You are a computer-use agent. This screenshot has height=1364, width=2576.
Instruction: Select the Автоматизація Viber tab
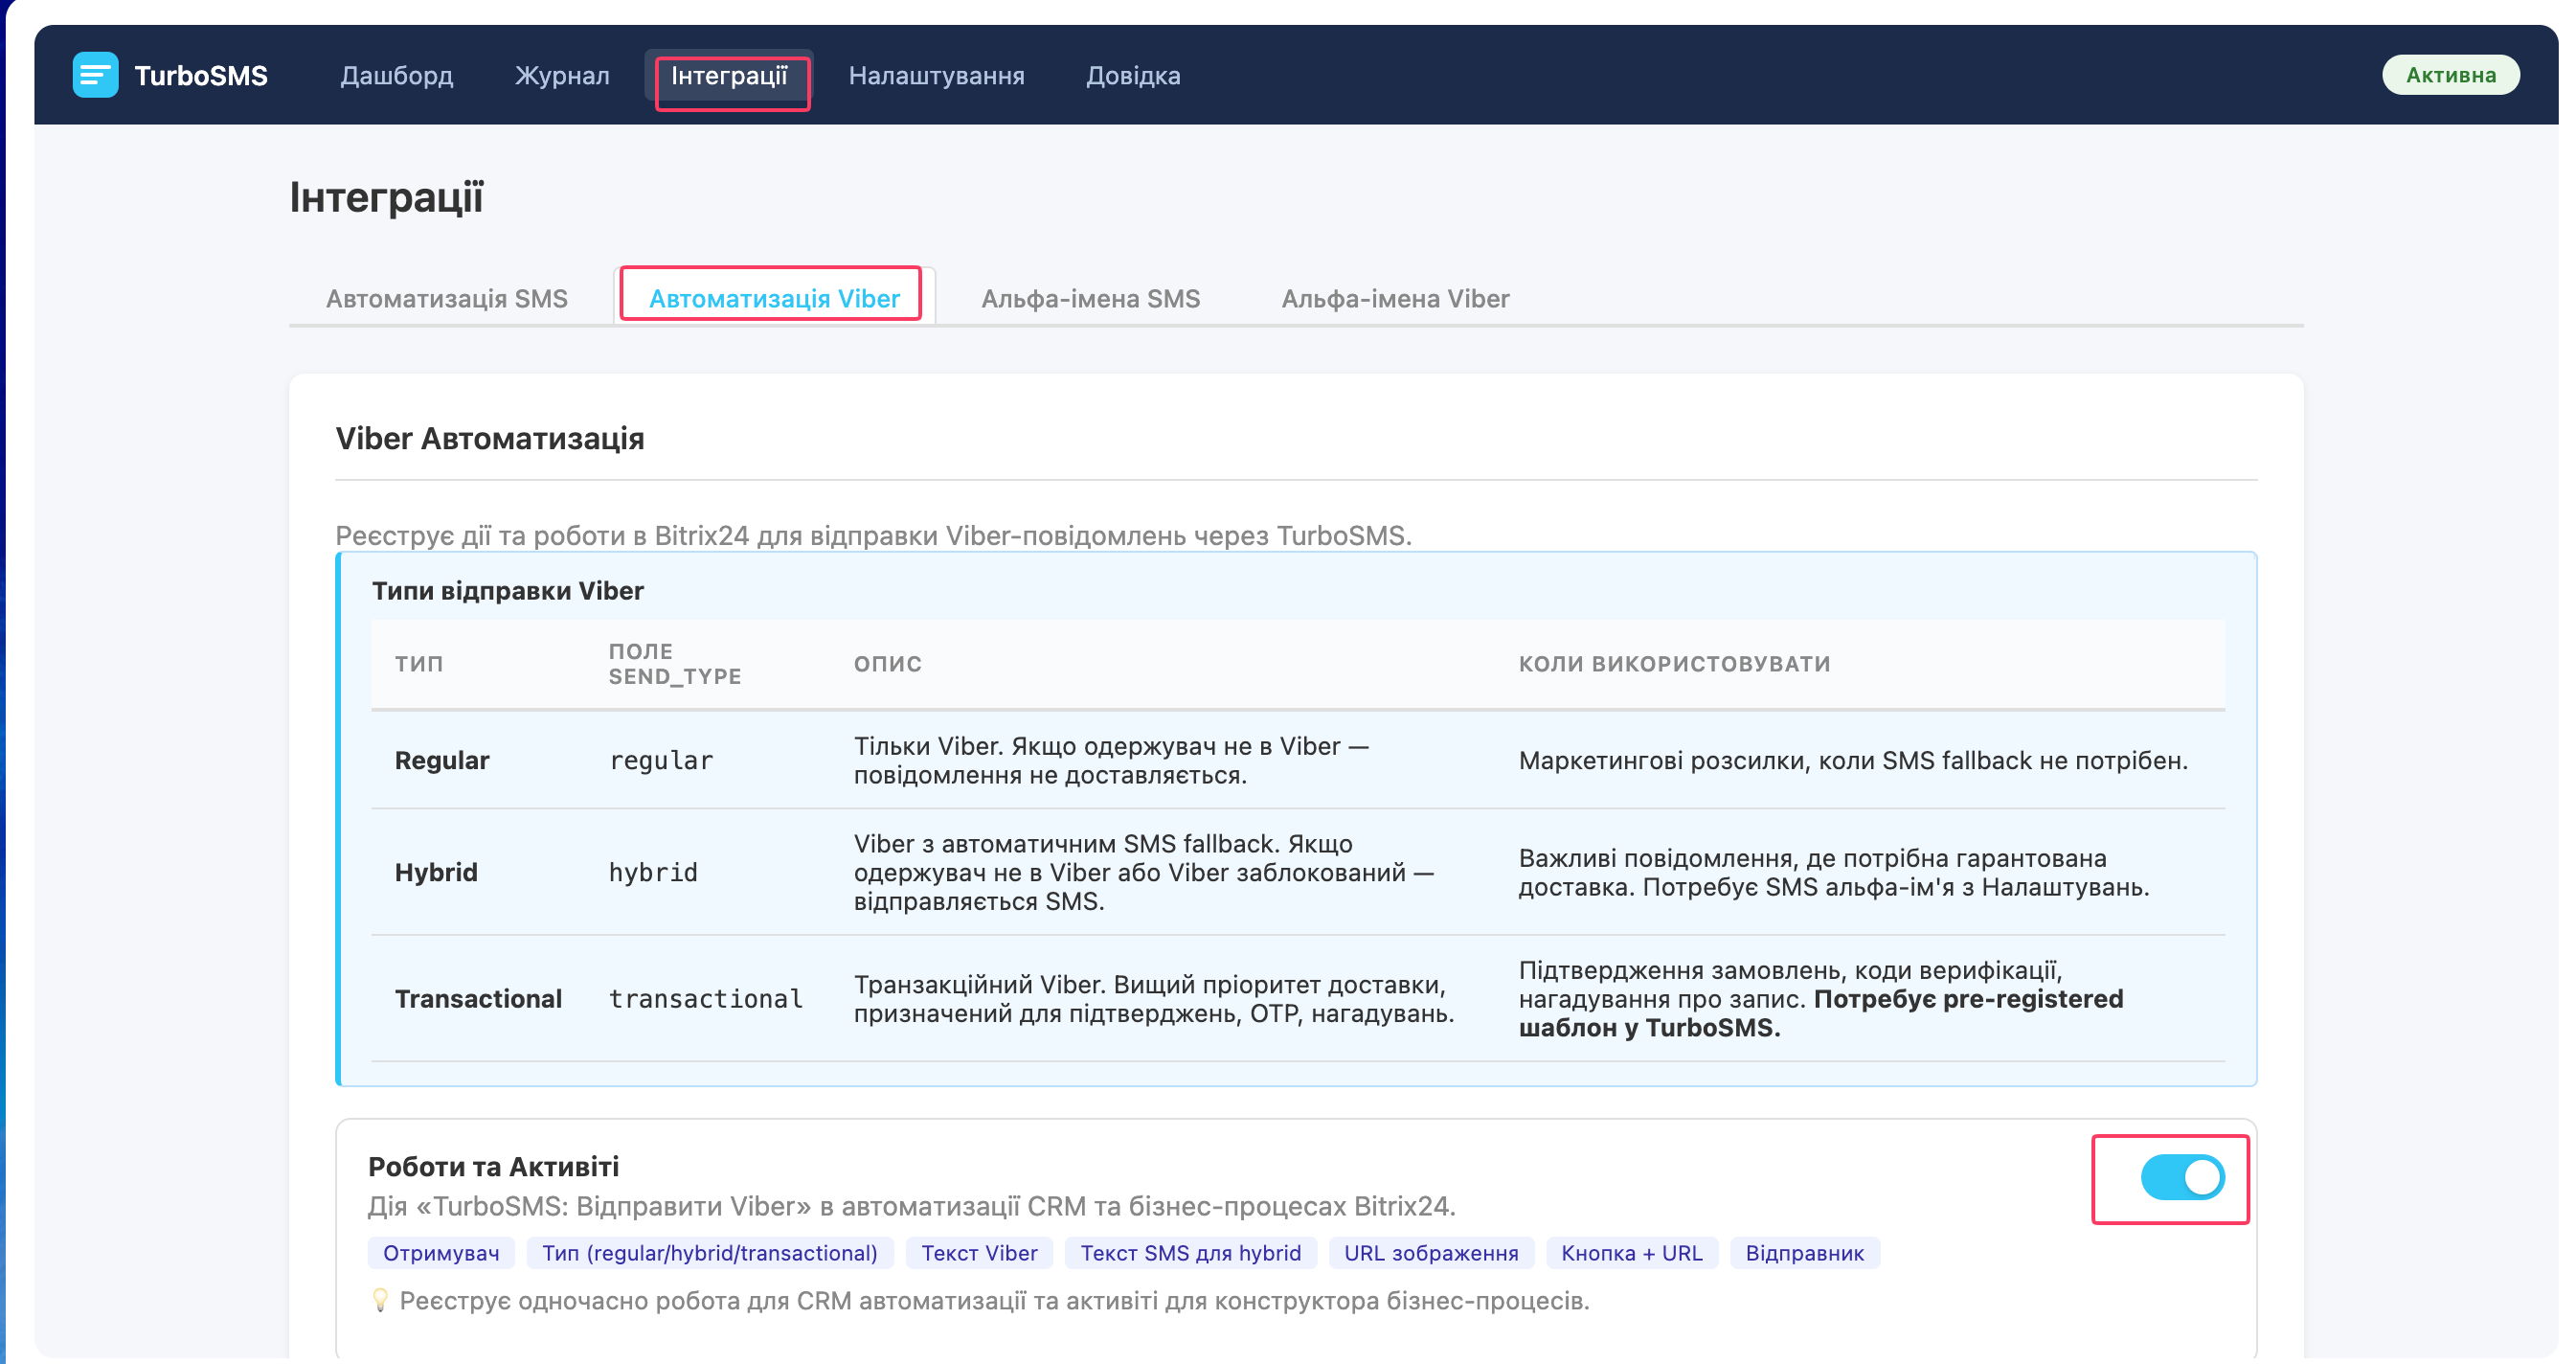[774, 298]
